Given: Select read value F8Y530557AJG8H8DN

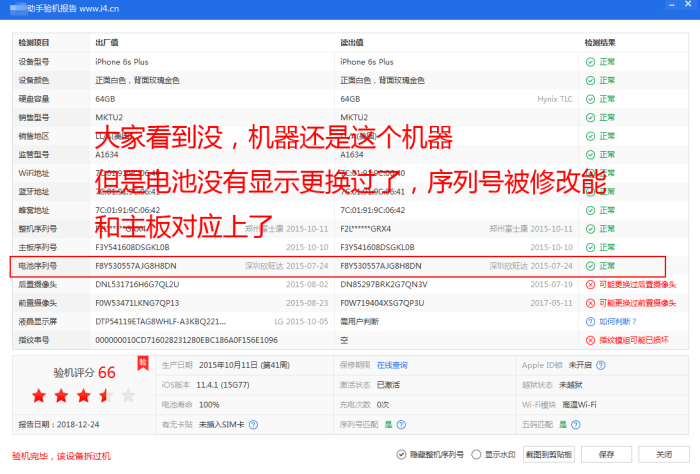Looking at the screenshot, I should click(381, 266).
